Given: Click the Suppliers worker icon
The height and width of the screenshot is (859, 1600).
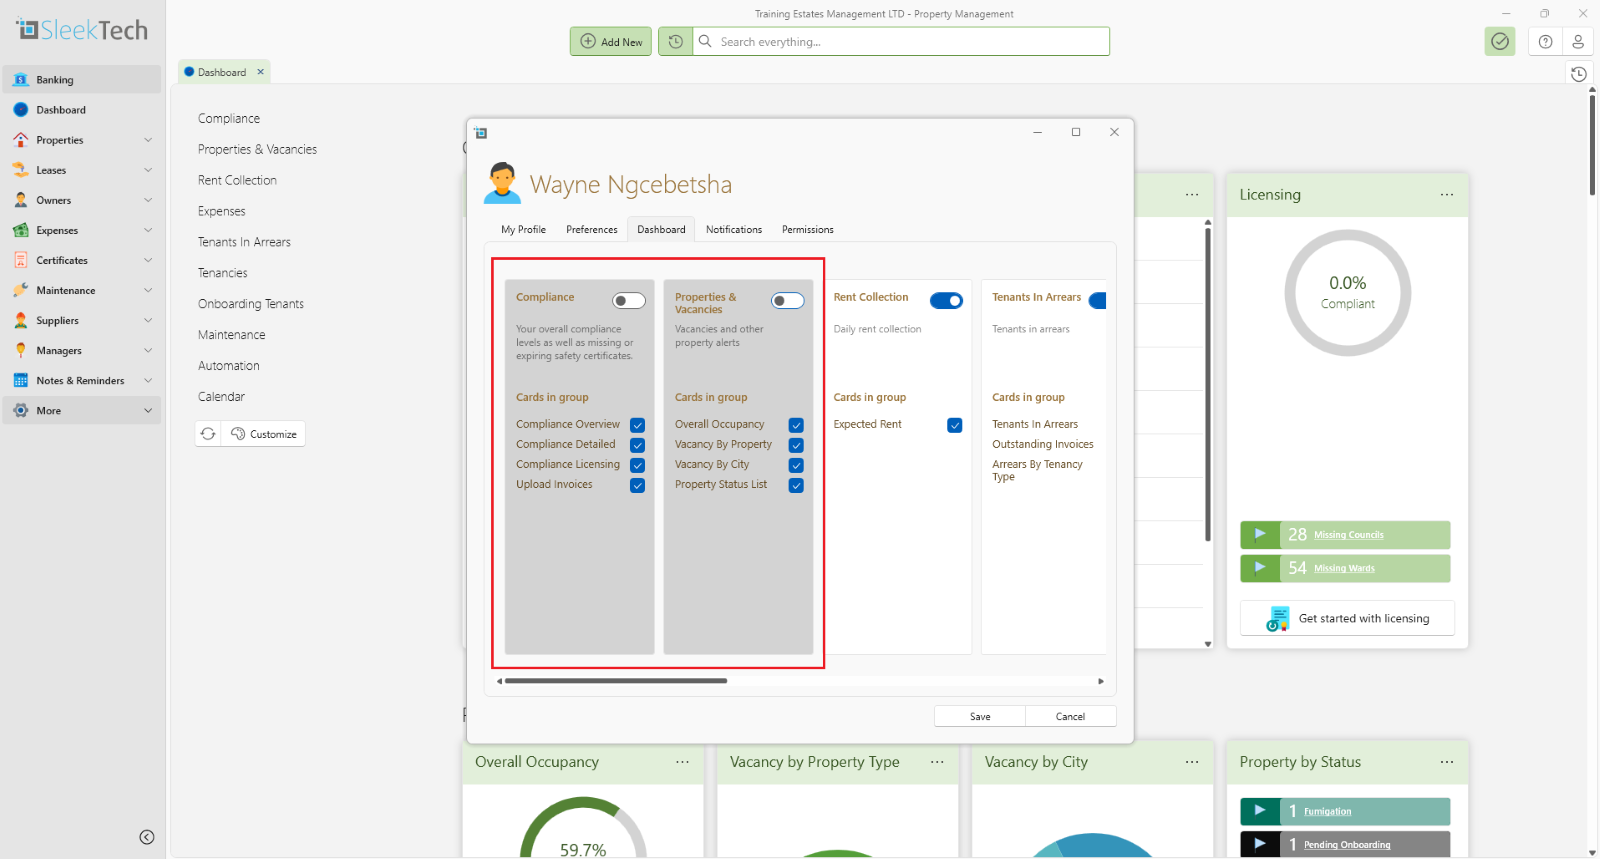Looking at the screenshot, I should pos(21,320).
